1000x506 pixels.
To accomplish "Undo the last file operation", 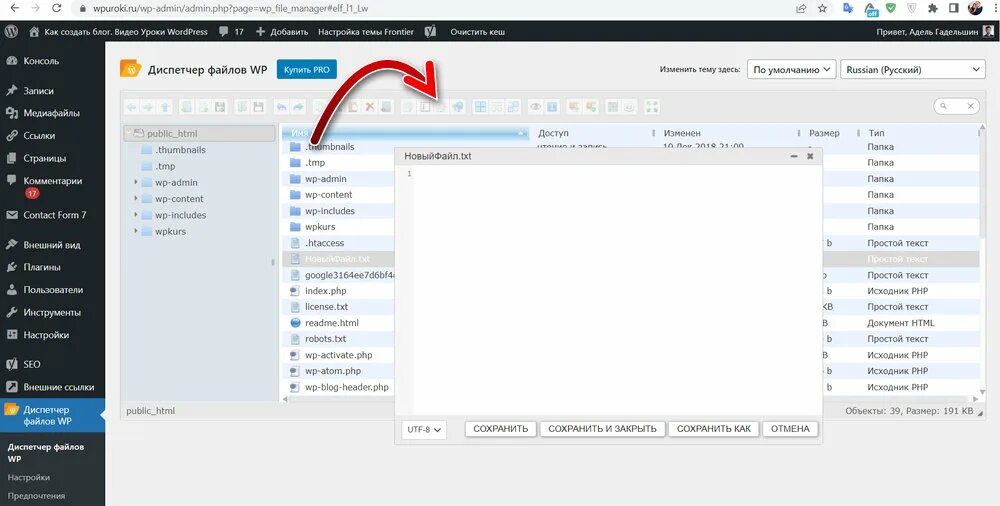I will pos(281,107).
